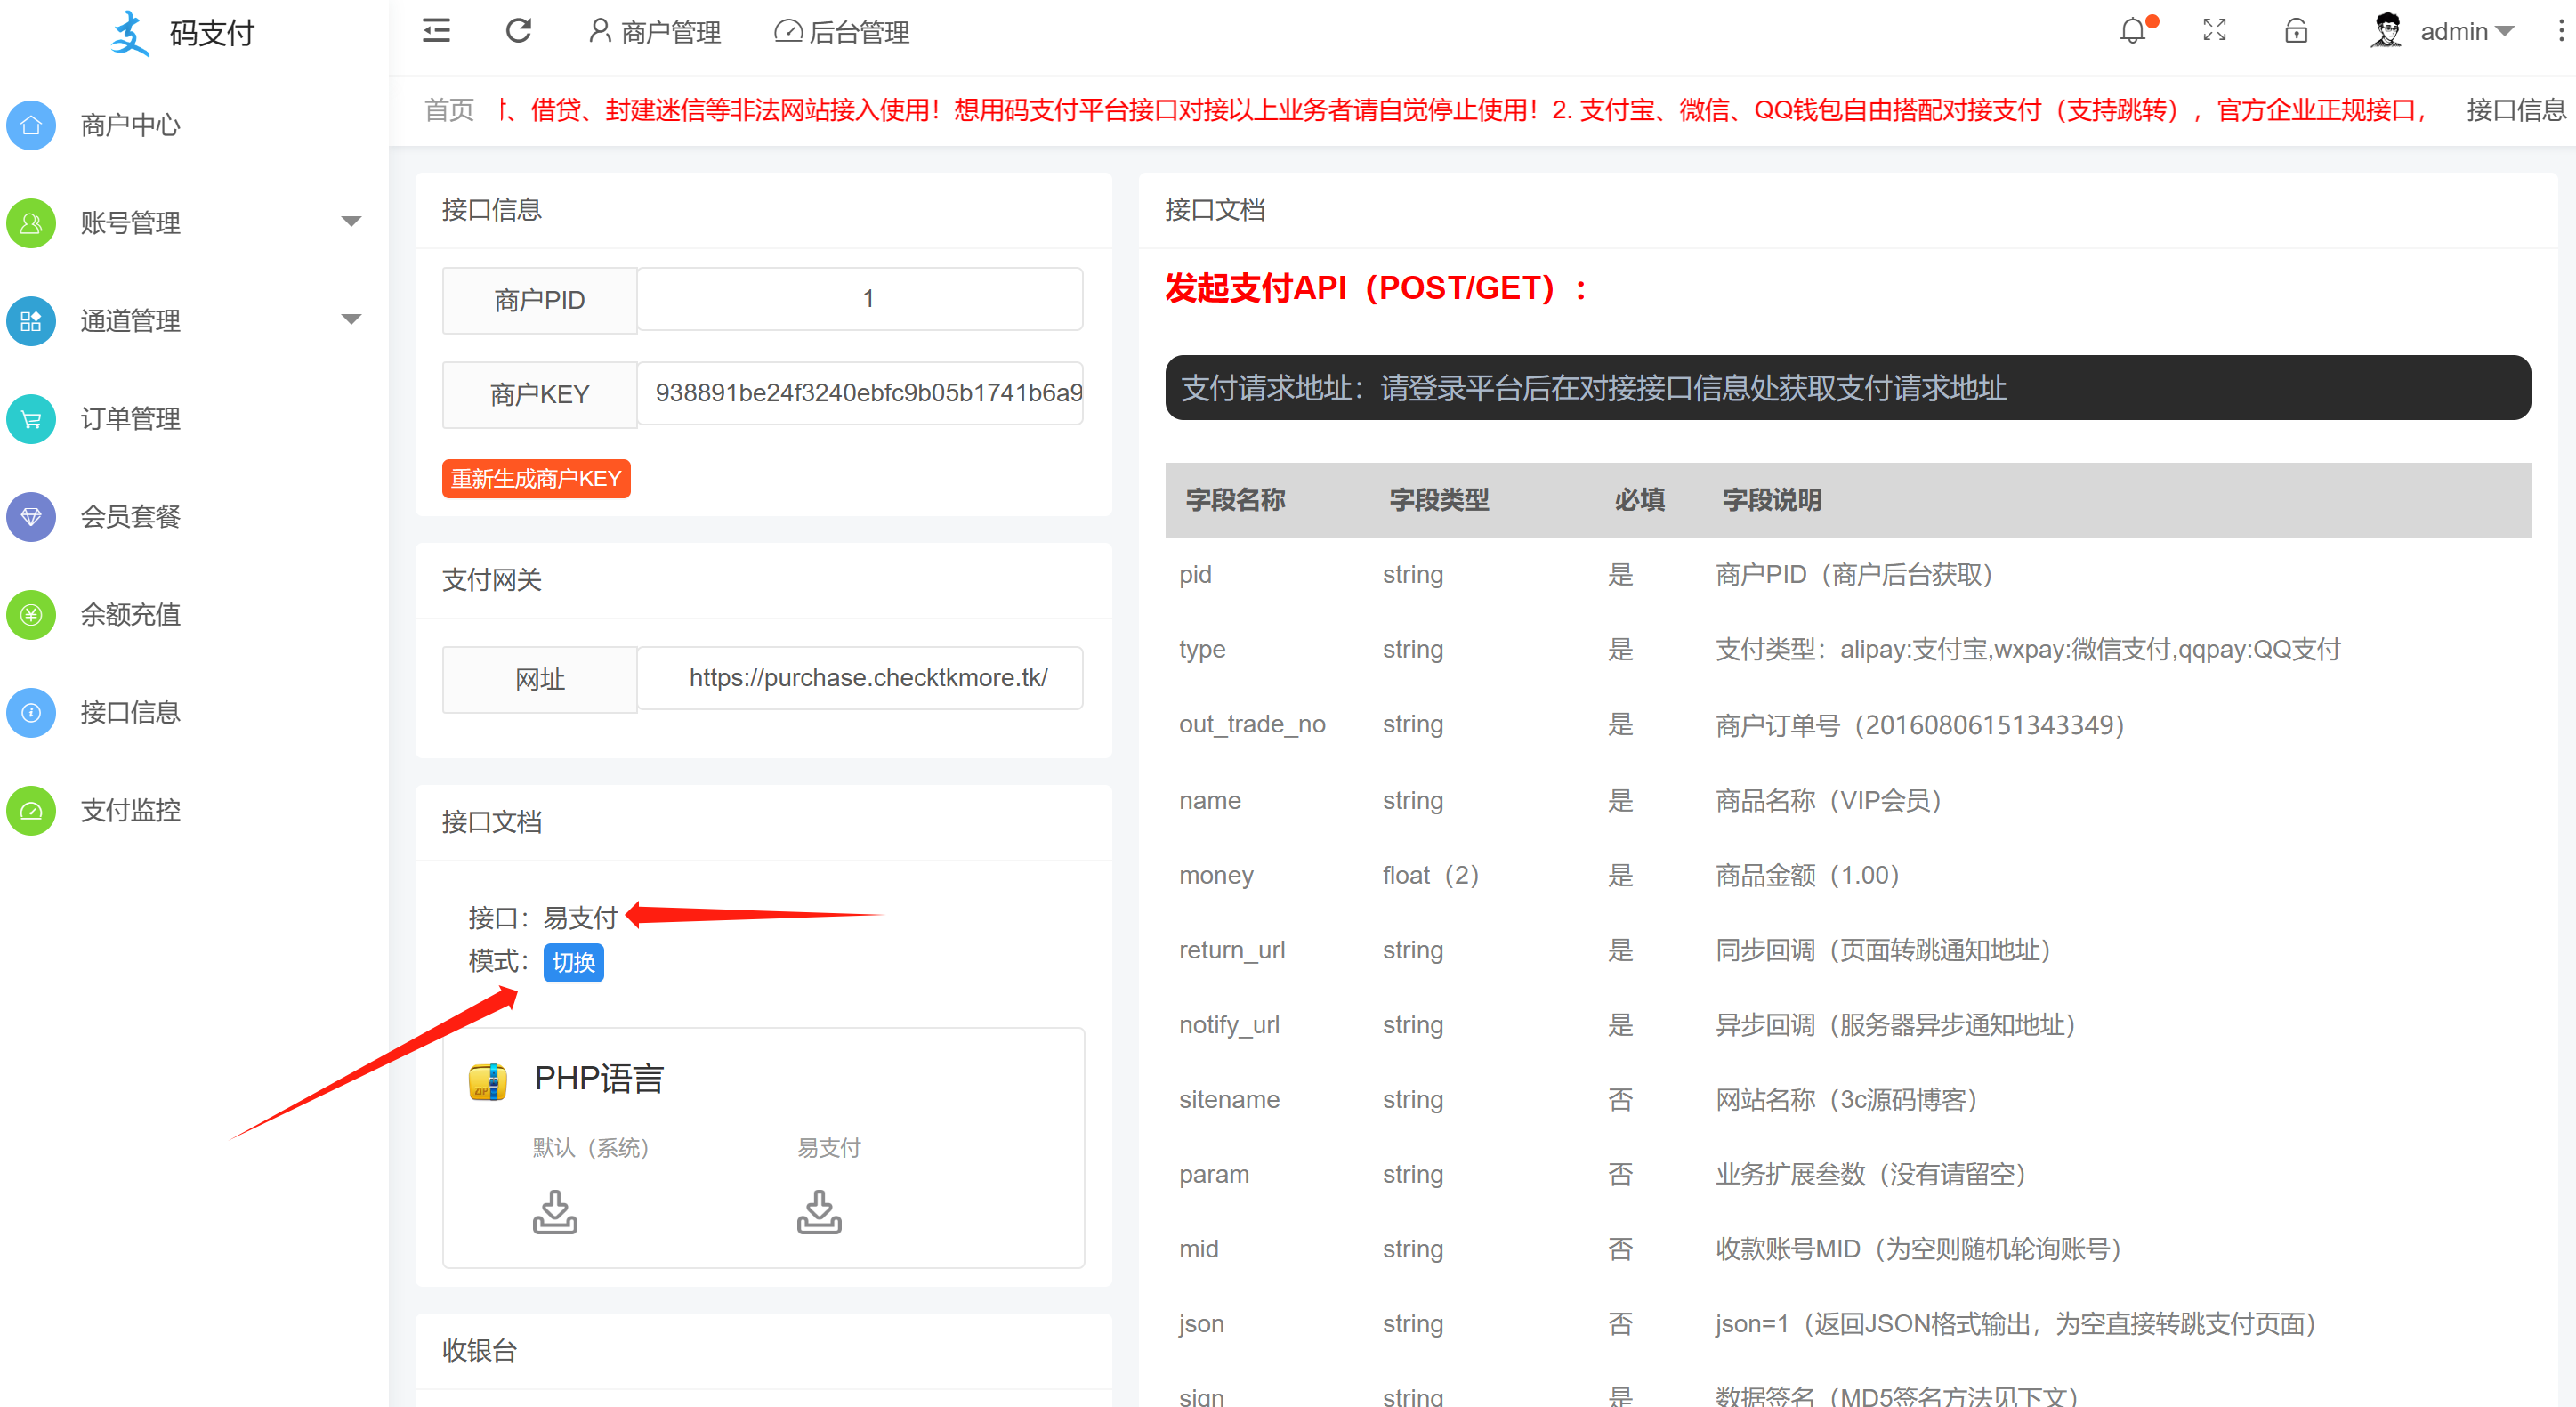
Task: Click the float（2） type cell
Action: 1430,876
